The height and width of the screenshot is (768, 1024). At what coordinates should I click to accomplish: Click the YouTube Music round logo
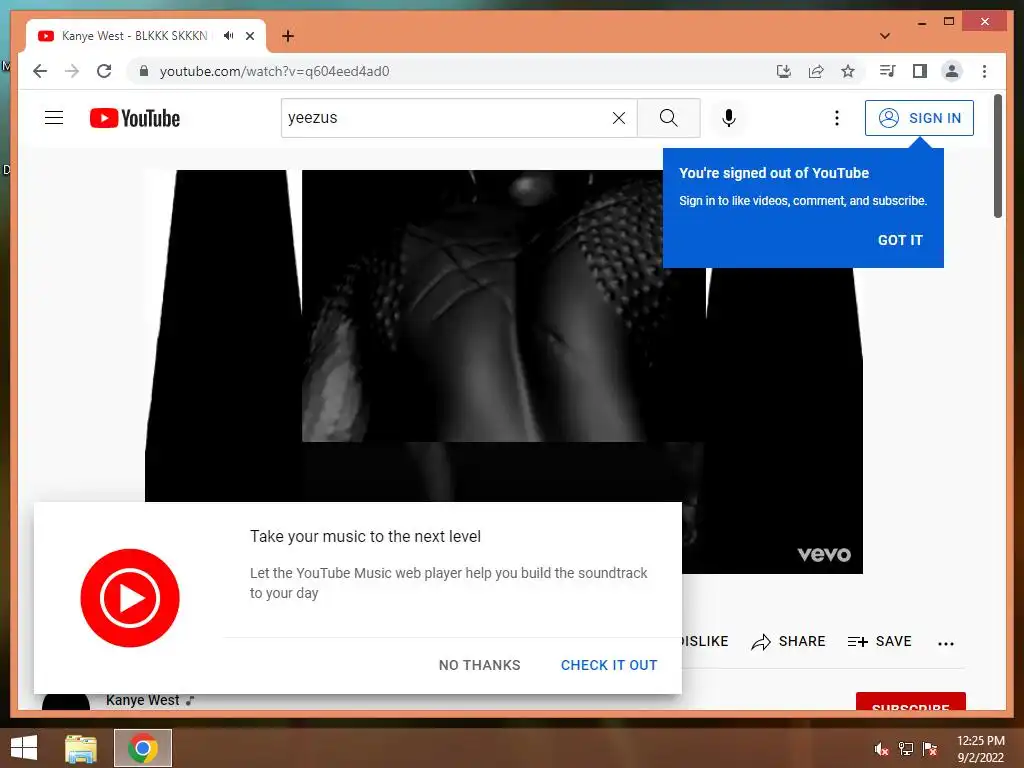[130, 598]
